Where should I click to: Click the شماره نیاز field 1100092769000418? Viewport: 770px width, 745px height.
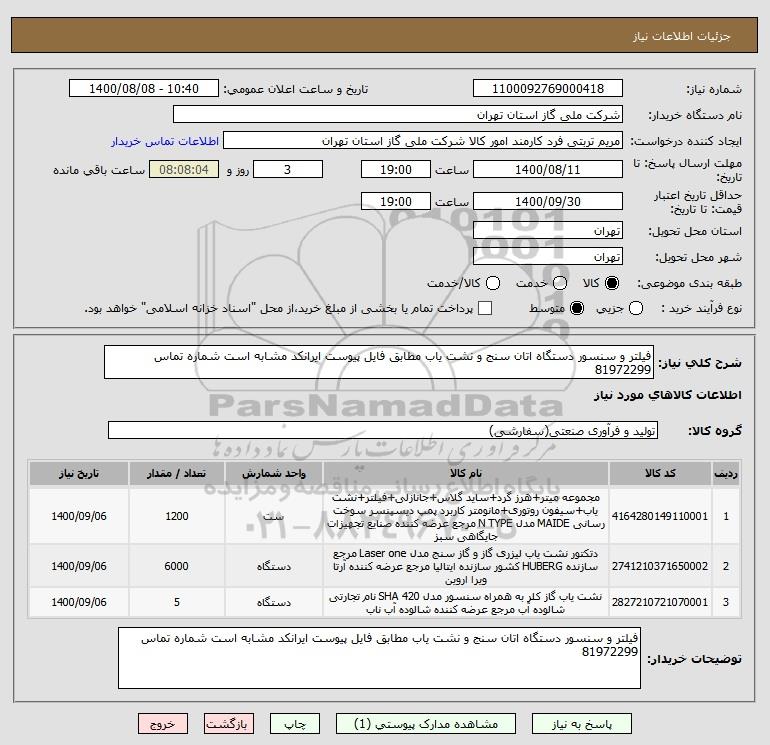pyautogui.click(x=548, y=89)
